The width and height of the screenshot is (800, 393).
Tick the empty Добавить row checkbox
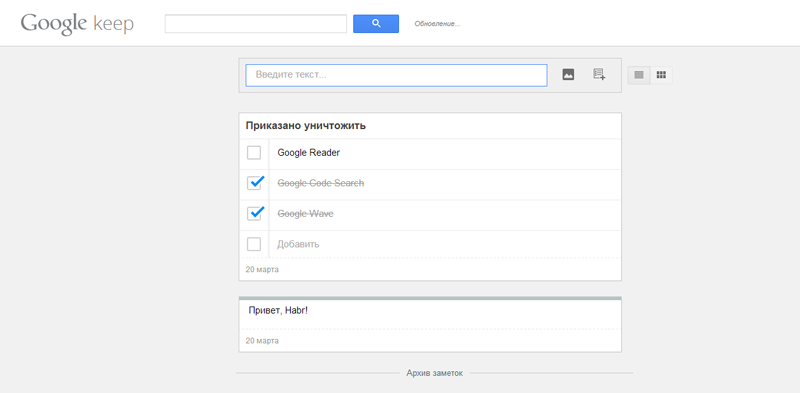click(x=254, y=244)
